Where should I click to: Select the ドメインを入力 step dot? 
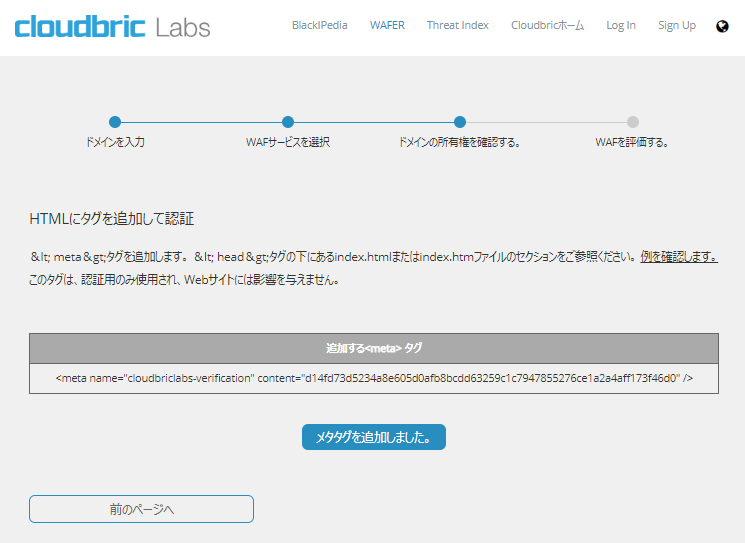pos(115,122)
